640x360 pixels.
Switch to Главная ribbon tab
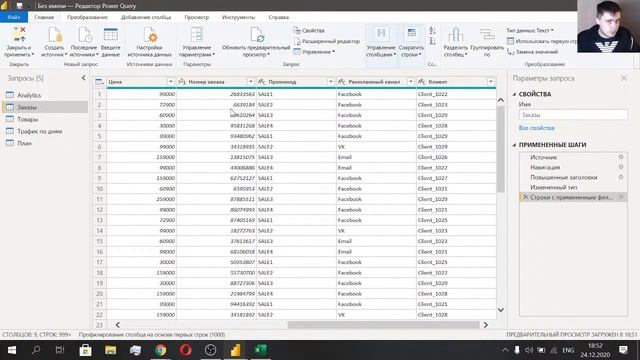[44, 17]
